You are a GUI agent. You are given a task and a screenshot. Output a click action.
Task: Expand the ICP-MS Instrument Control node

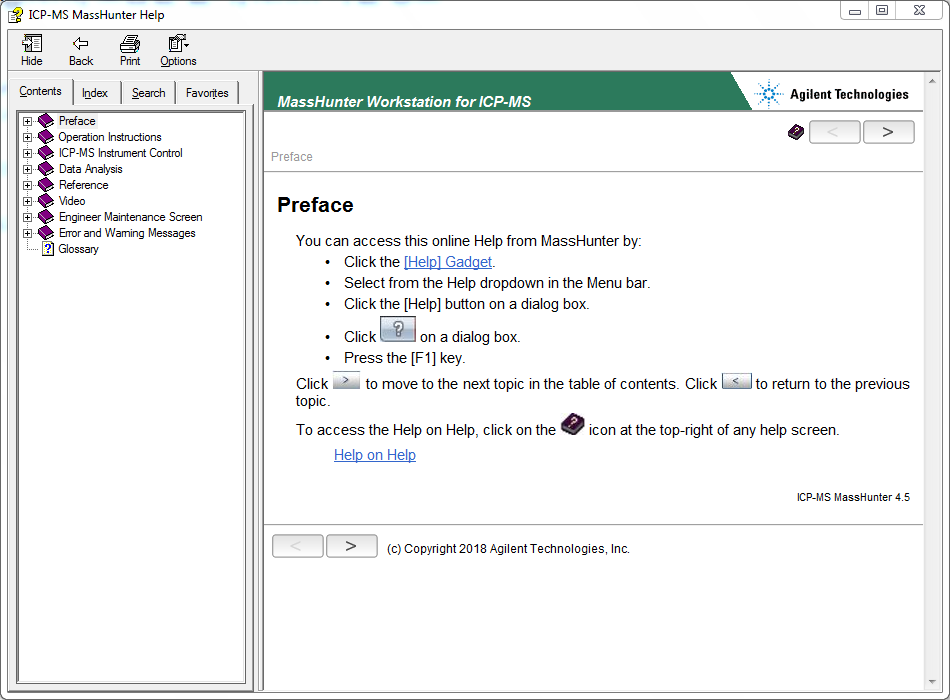[x=27, y=153]
